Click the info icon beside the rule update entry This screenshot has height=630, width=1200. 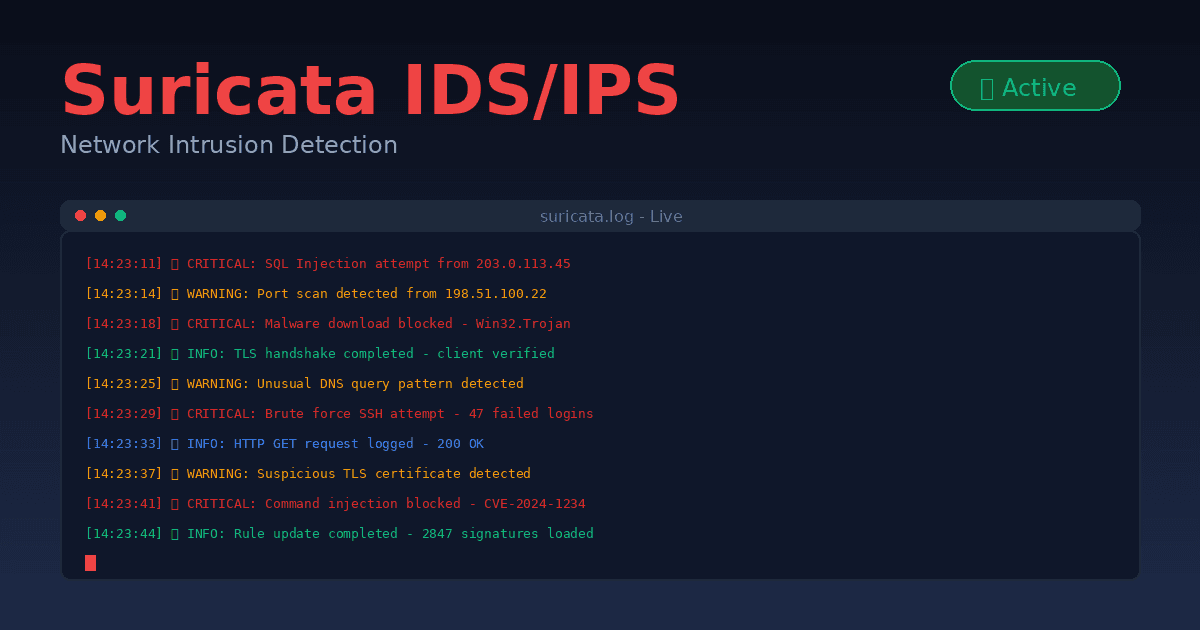(174, 533)
